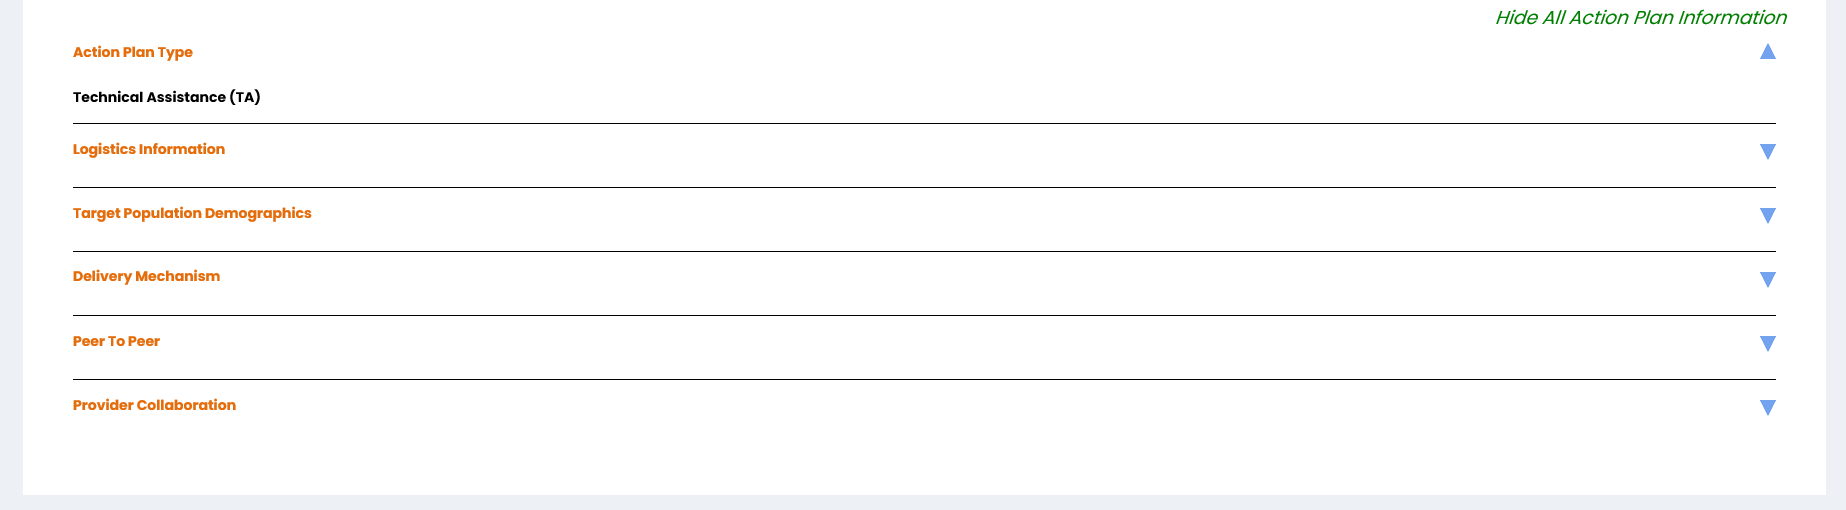Viewport: 1846px width, 510px height.
Task: Expand the Peer To Peer arrow
Action: pyautogui.click(x=1767, y=343)
